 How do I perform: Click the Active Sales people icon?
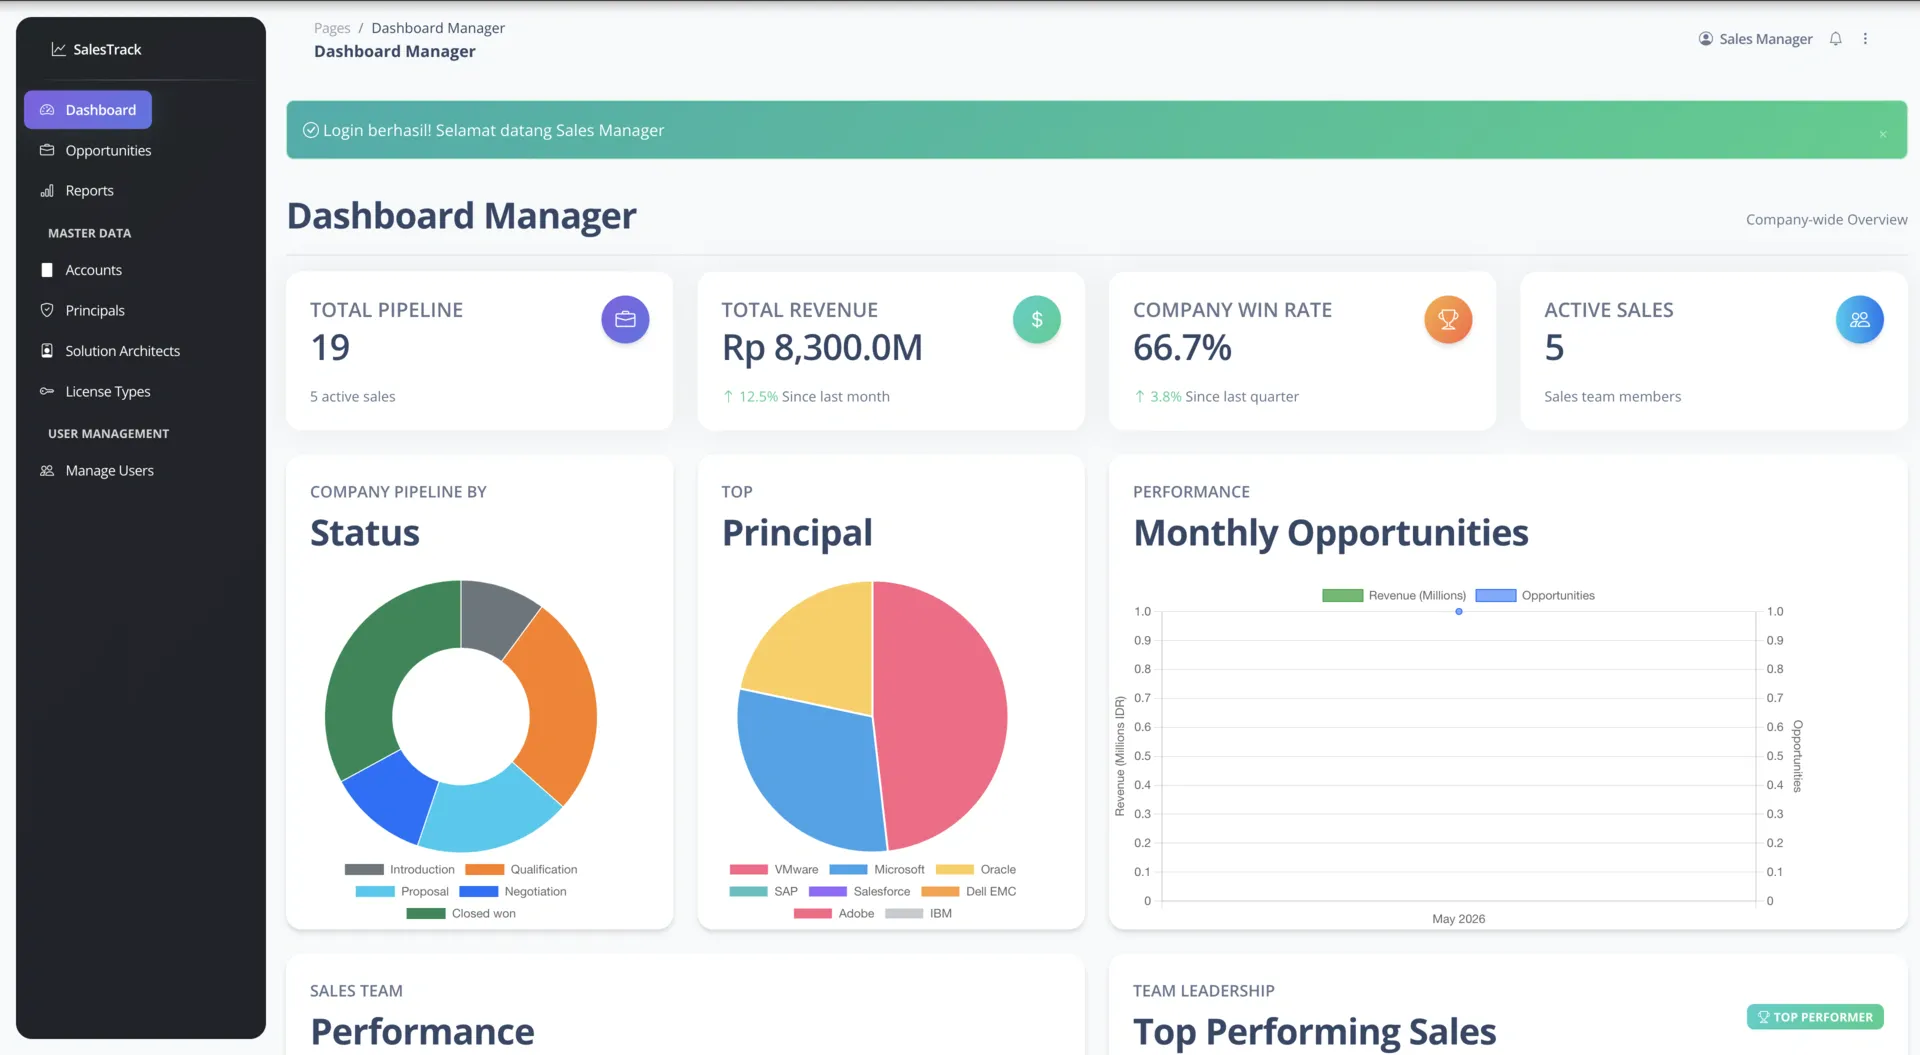[1860, 320]
